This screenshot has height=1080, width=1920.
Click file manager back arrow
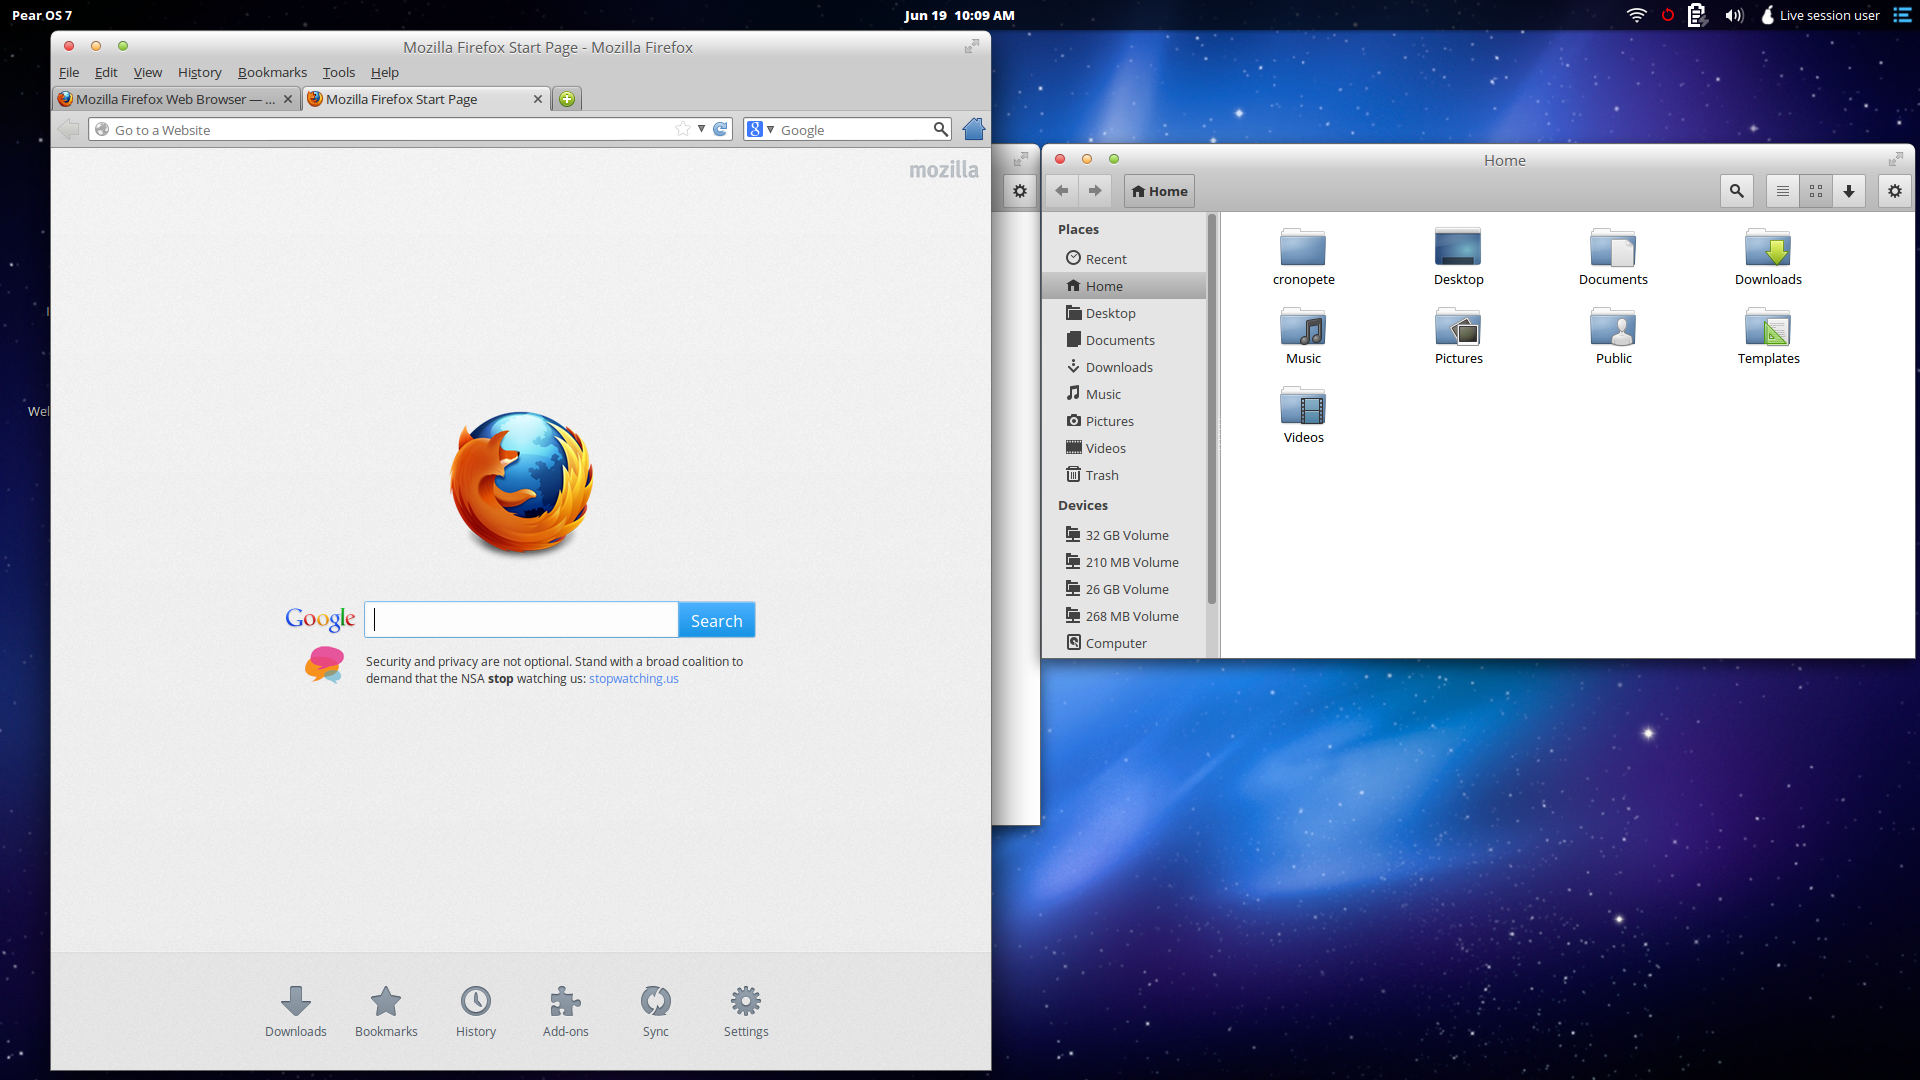1062,191
